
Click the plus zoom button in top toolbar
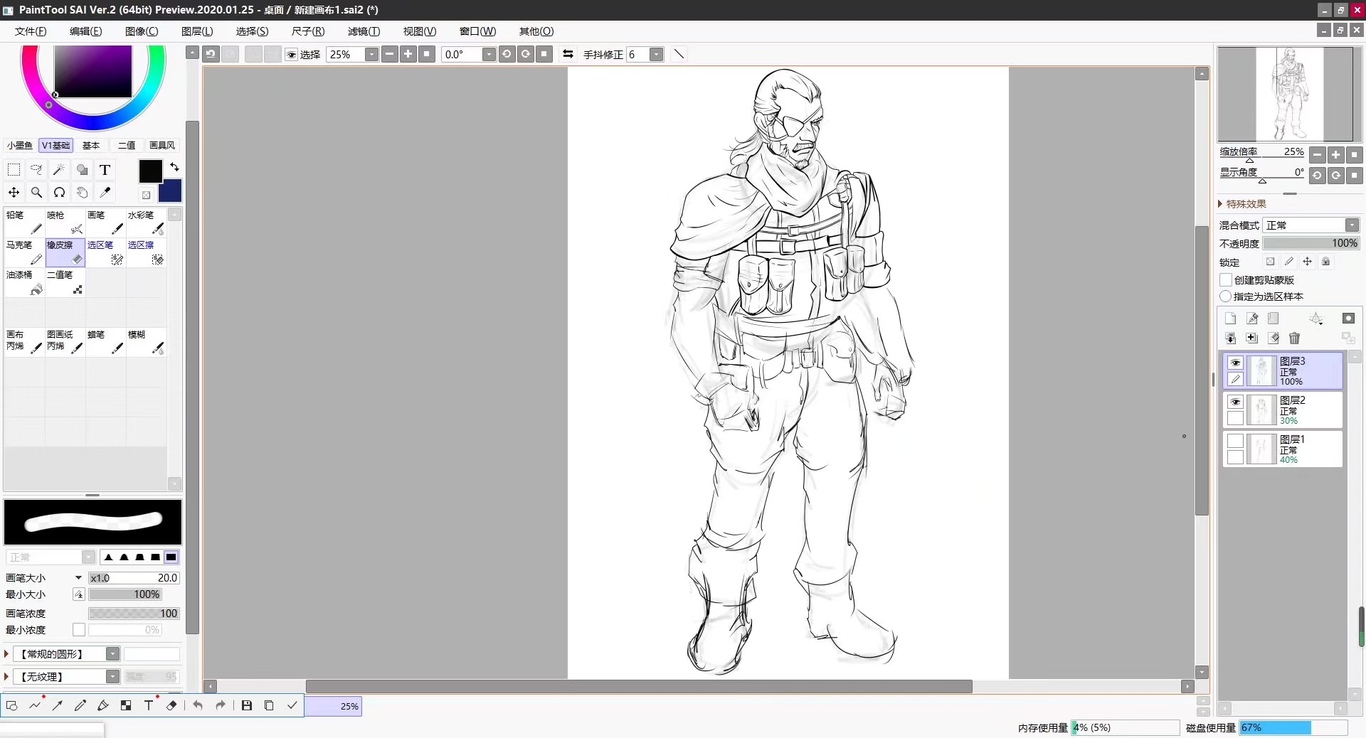(x=408, y=54)
